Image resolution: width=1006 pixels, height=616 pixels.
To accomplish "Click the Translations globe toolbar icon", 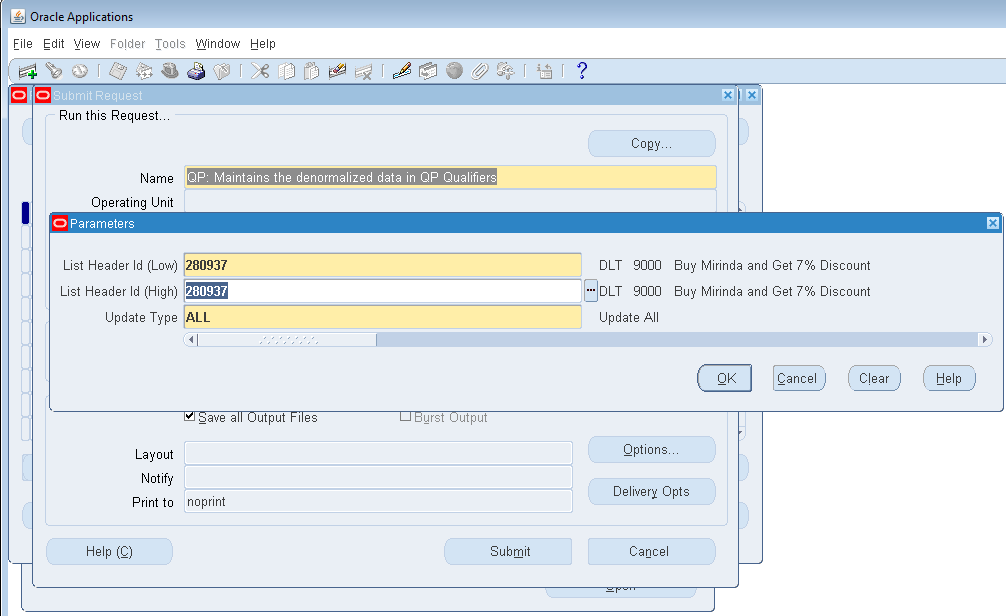I will (454, 71).
